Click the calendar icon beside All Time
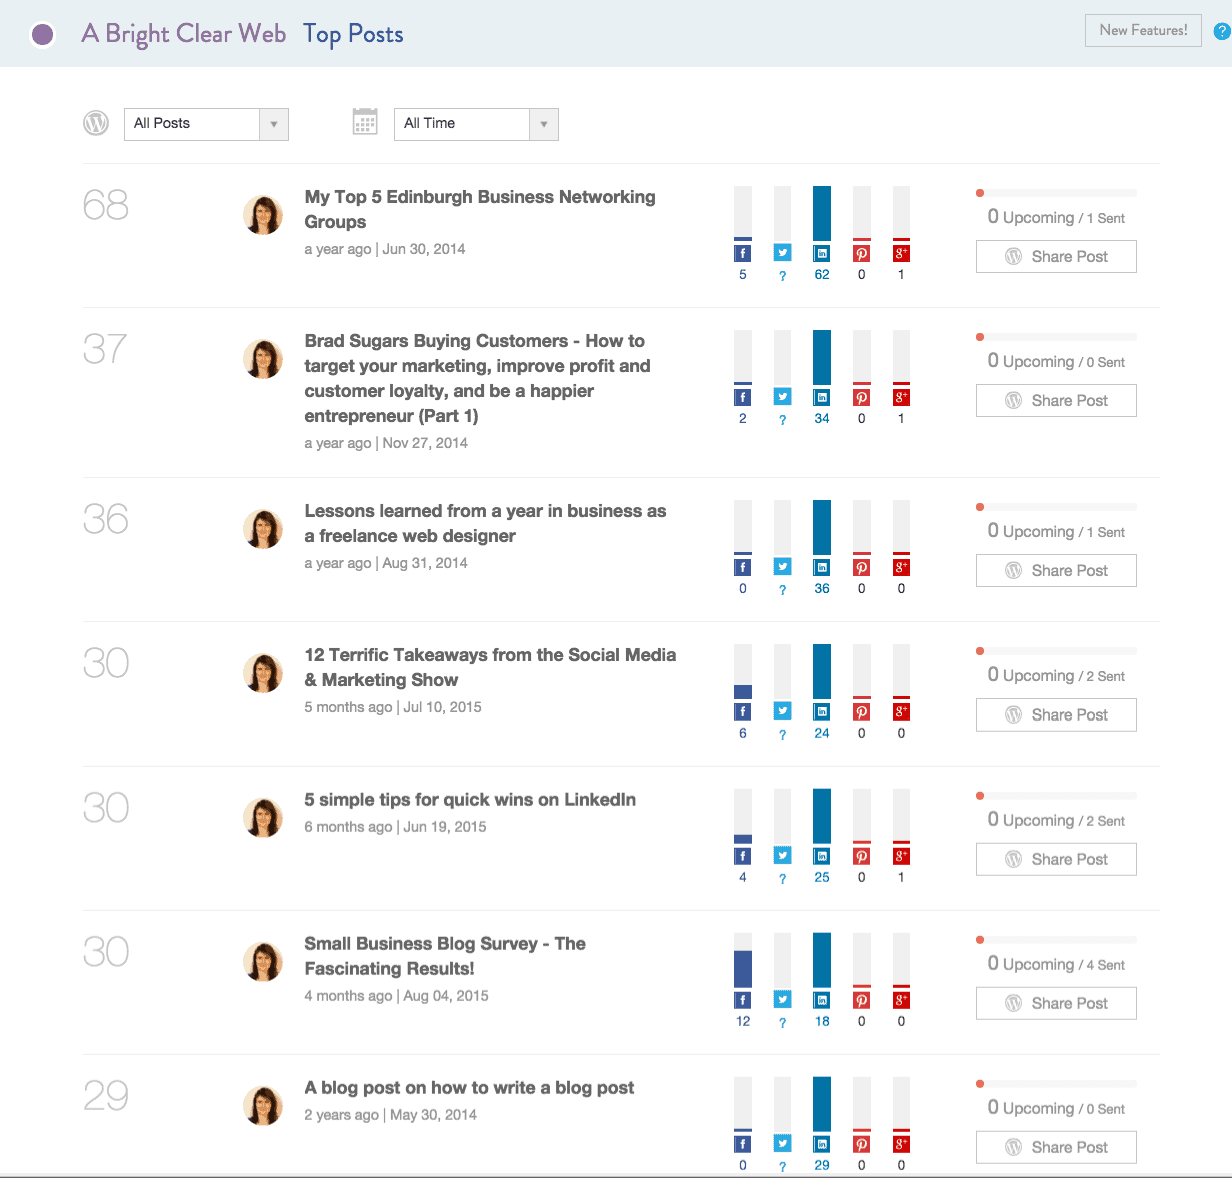Screen dimensions: 1232x1179 [x=365, y=122]
